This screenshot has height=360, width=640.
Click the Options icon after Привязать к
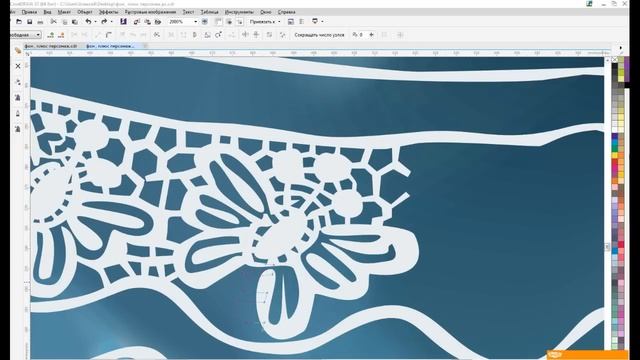[291, 22]
